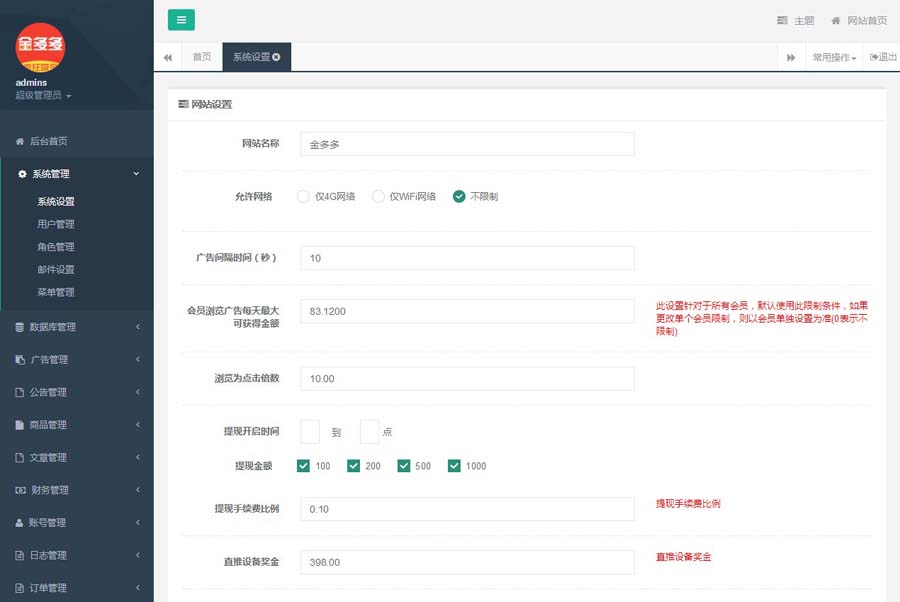Switch to the 首页 tab
This screenshot has height=602, width=900.
[202, 58]
